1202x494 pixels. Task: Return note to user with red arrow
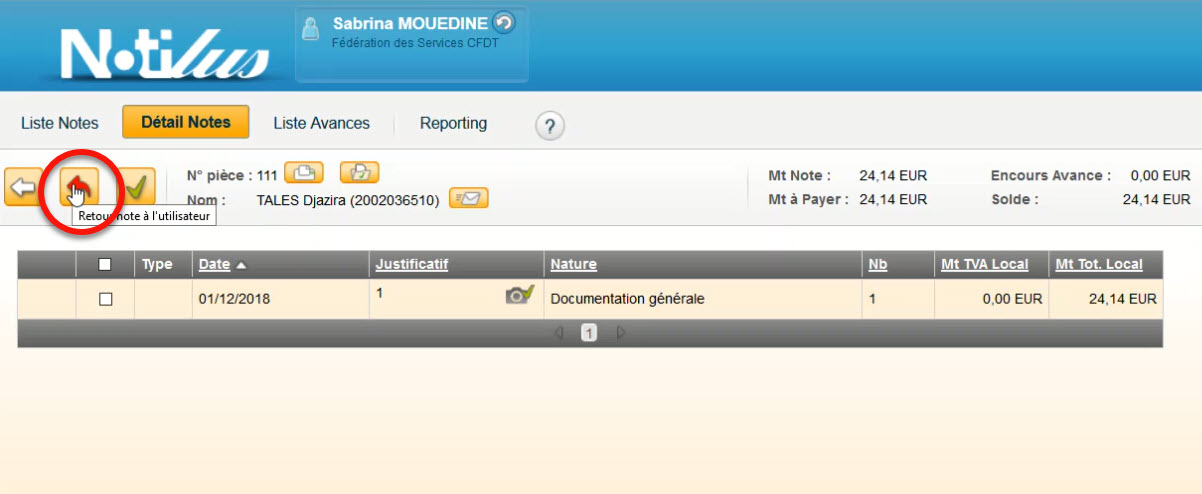pyautogui.click(x=79, y=187)
